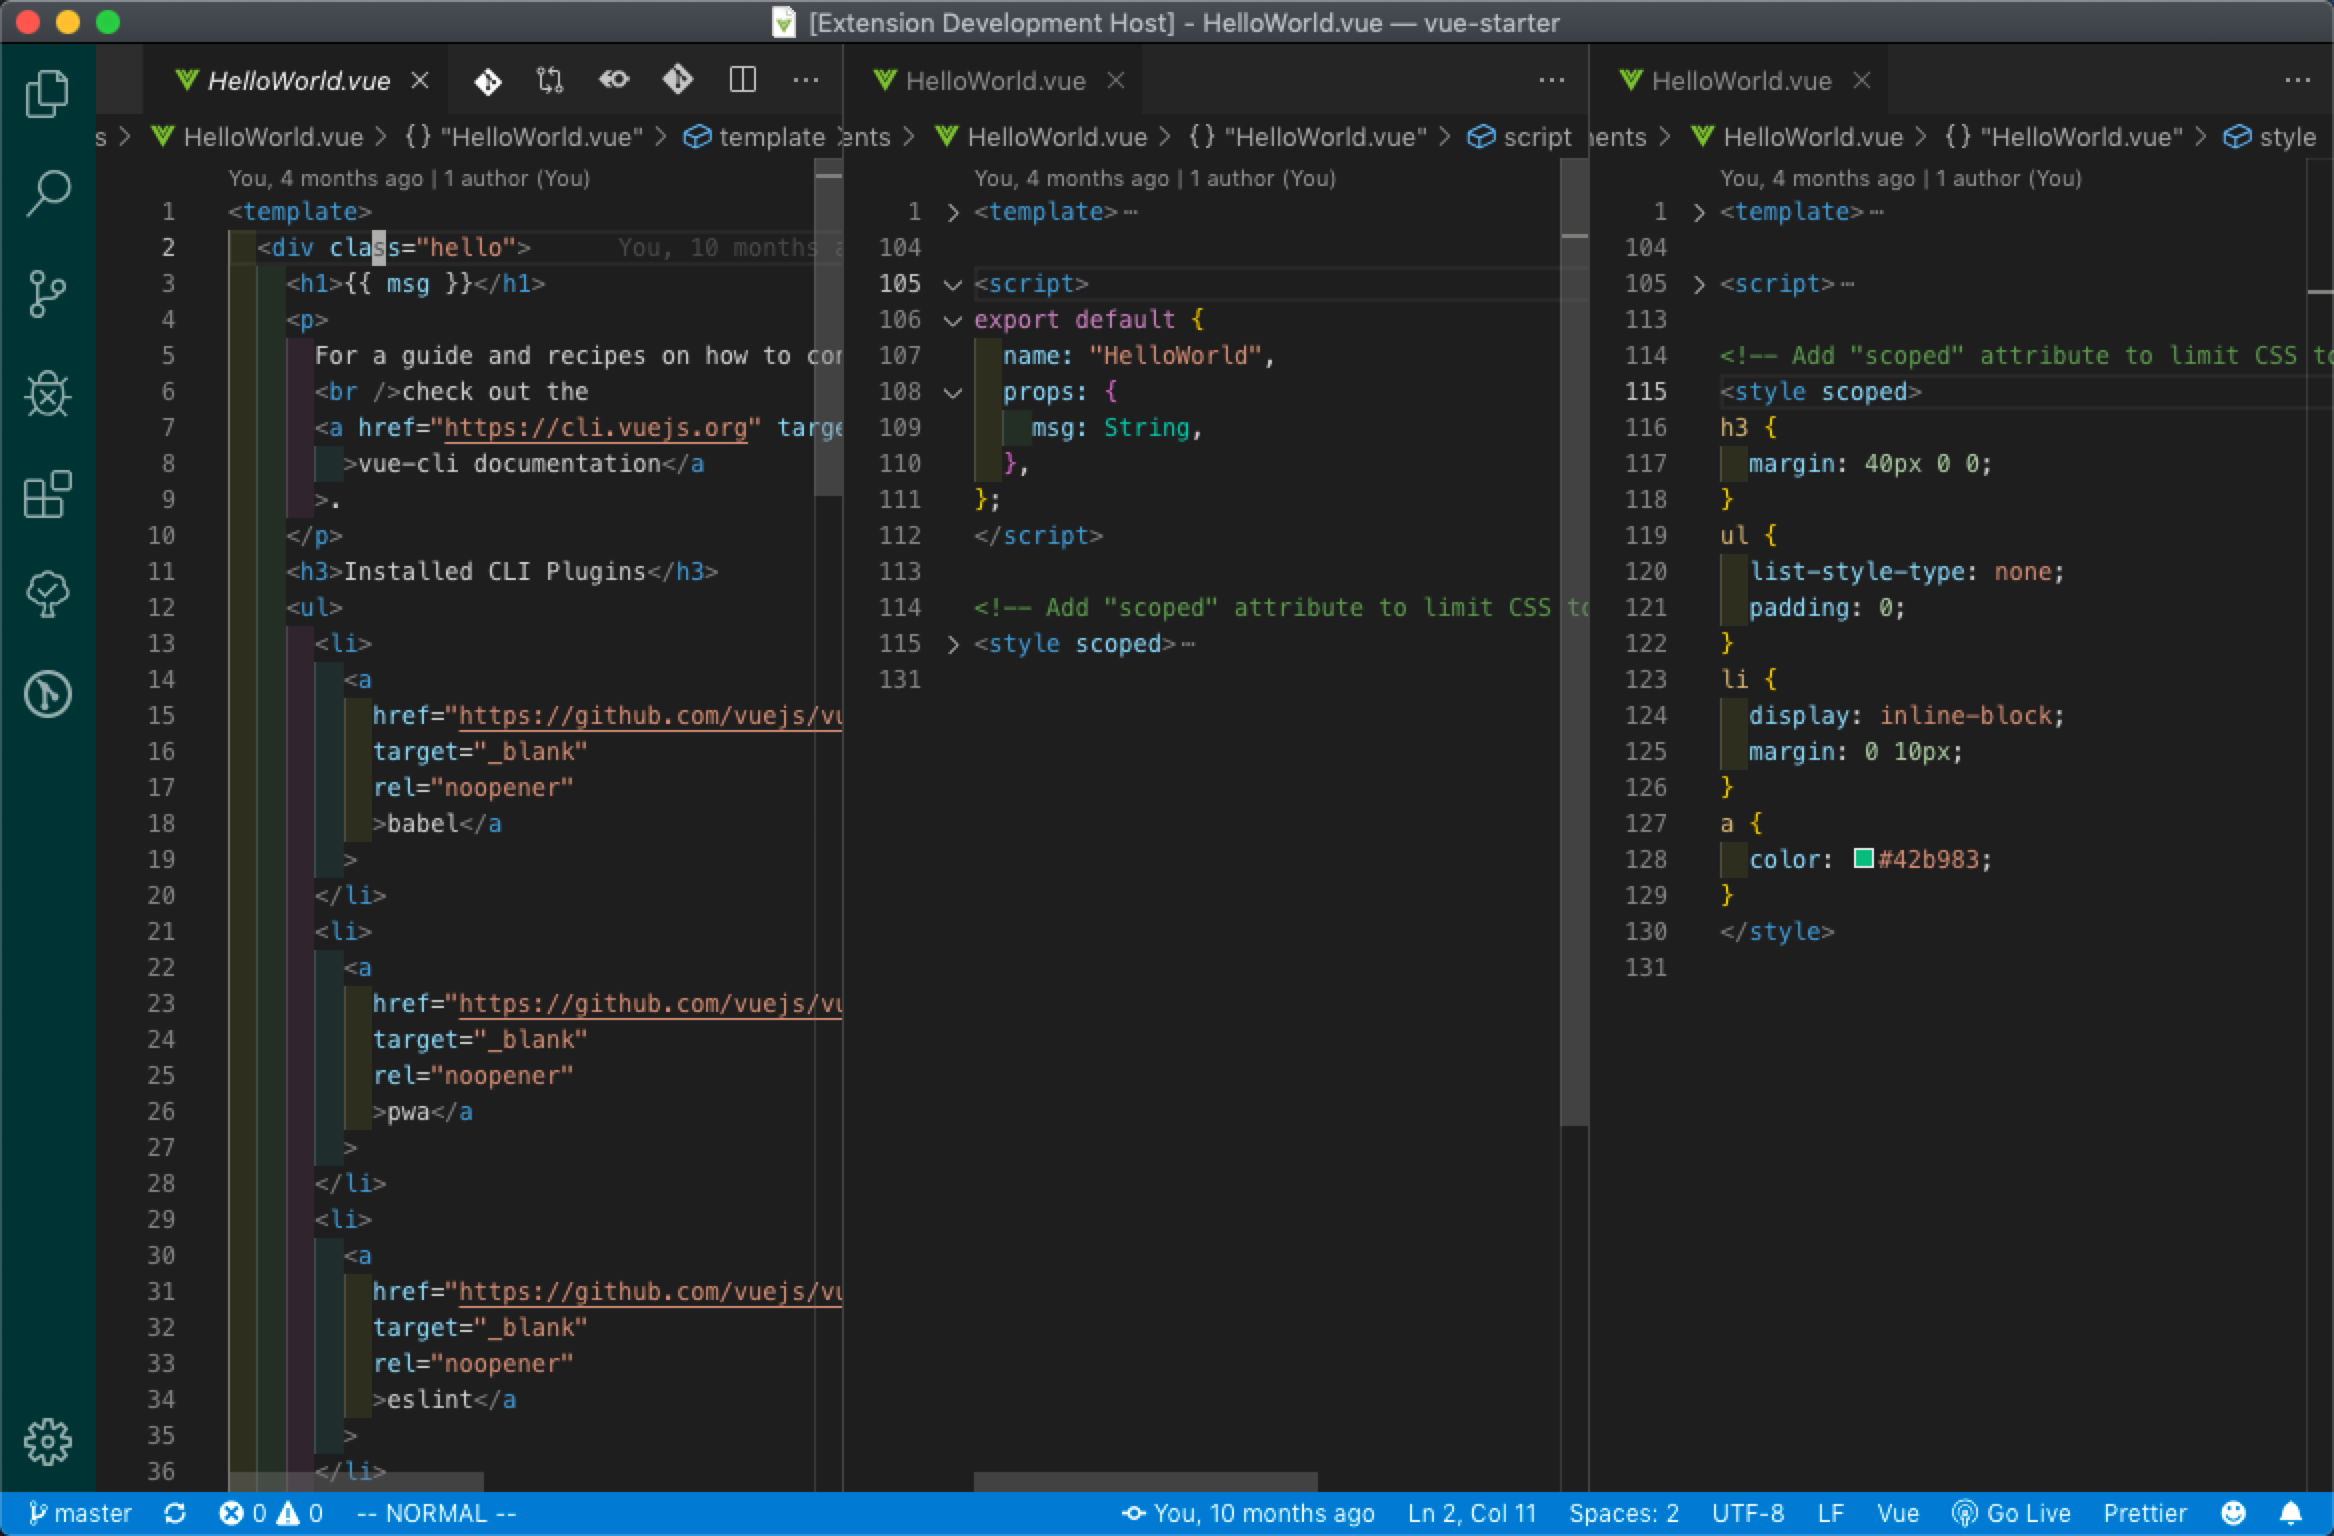Screen dimensions: 2334x1536
Task: Open the Manage gear settings menu
Action: [x=47, y=1441]
